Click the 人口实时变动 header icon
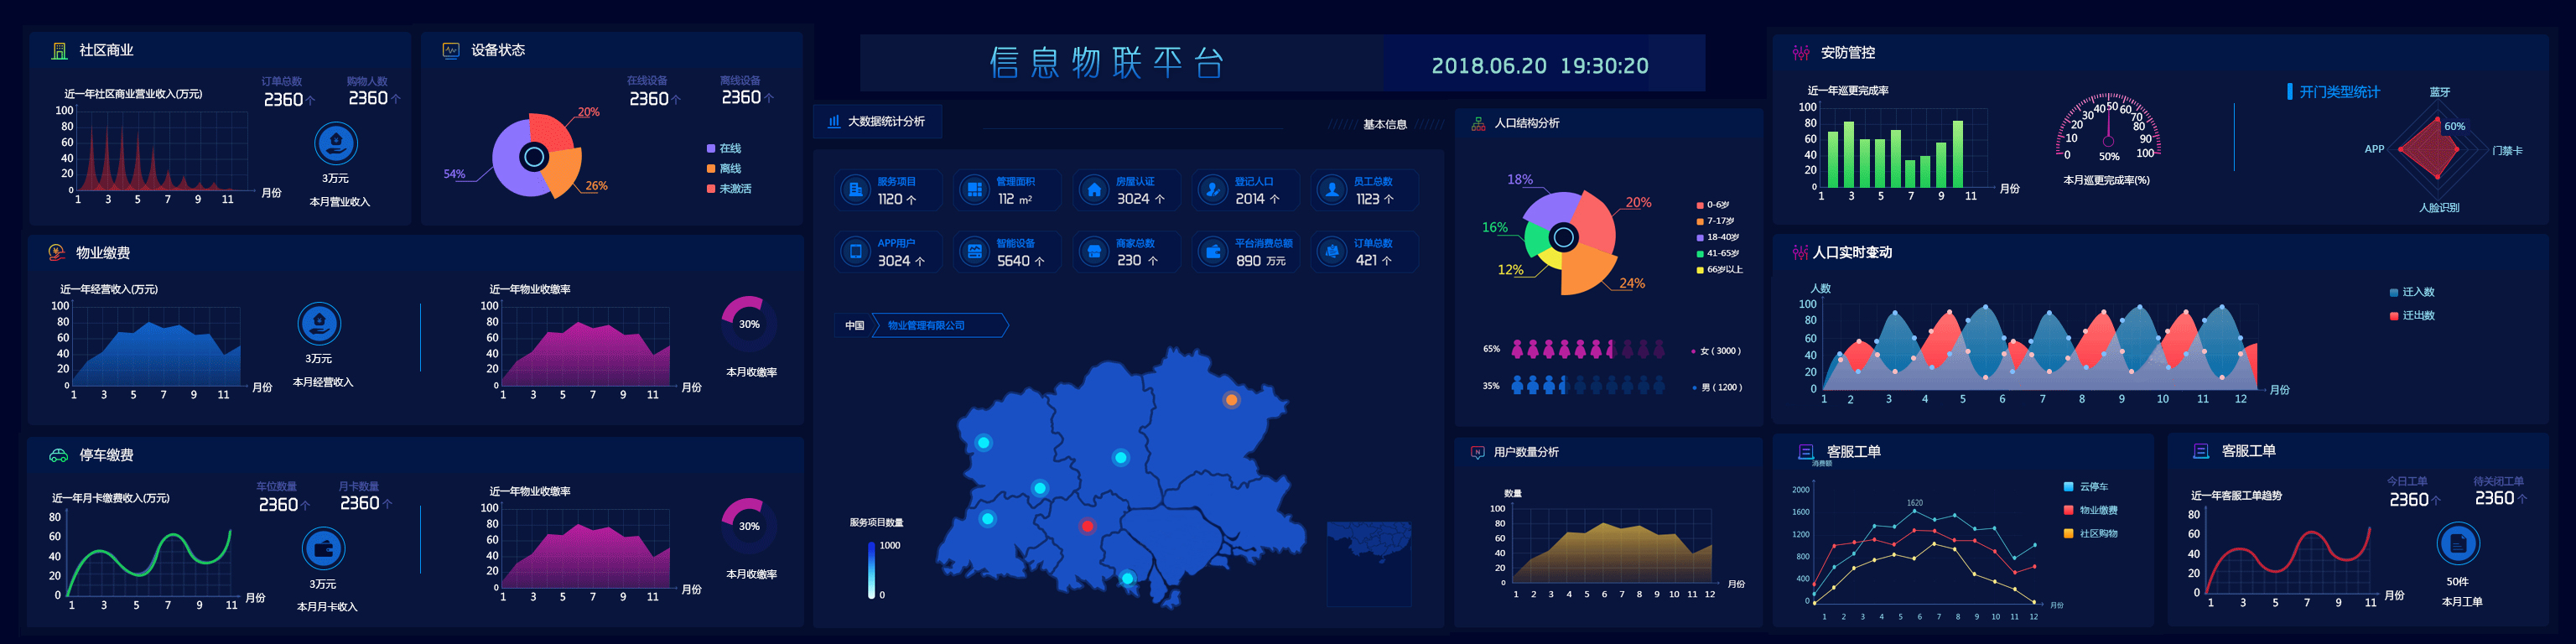 [1801, 253]
